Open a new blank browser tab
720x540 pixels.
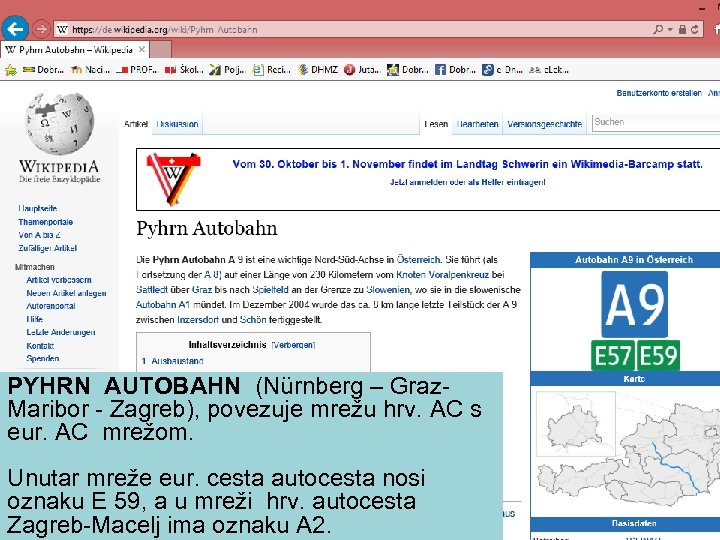coord(160,50)
